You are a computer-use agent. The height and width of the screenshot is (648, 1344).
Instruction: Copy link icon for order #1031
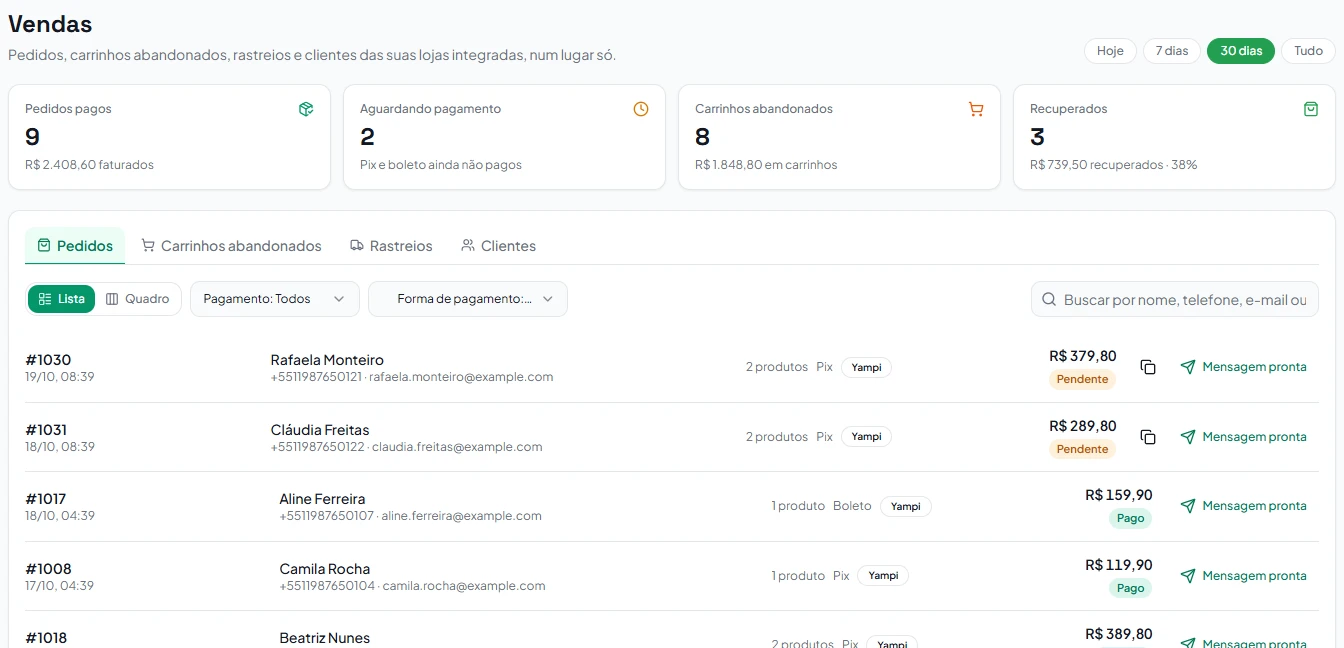pyautogui.click(x=1148, y=437)
